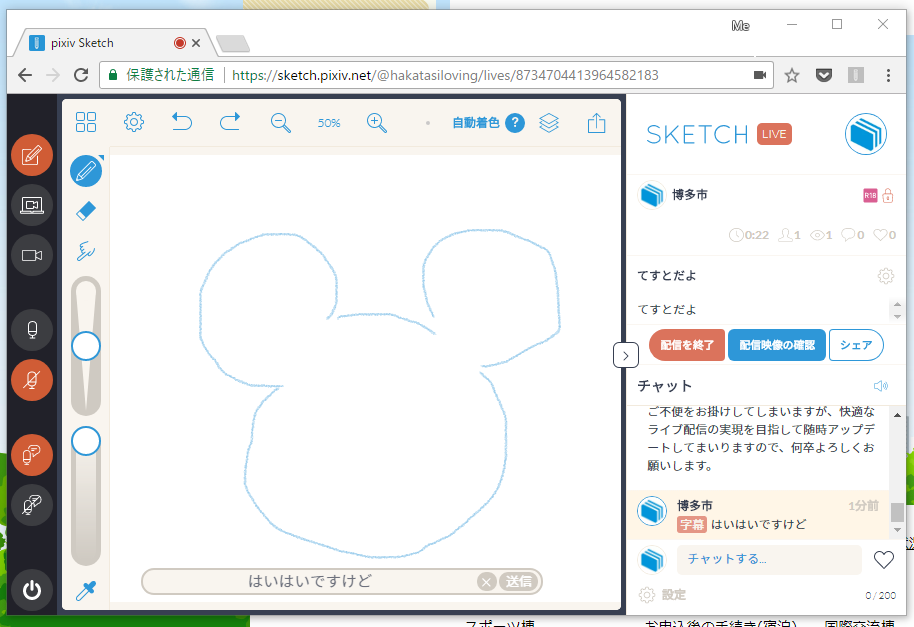Click the heart count in stream stats

click(884, 235)
